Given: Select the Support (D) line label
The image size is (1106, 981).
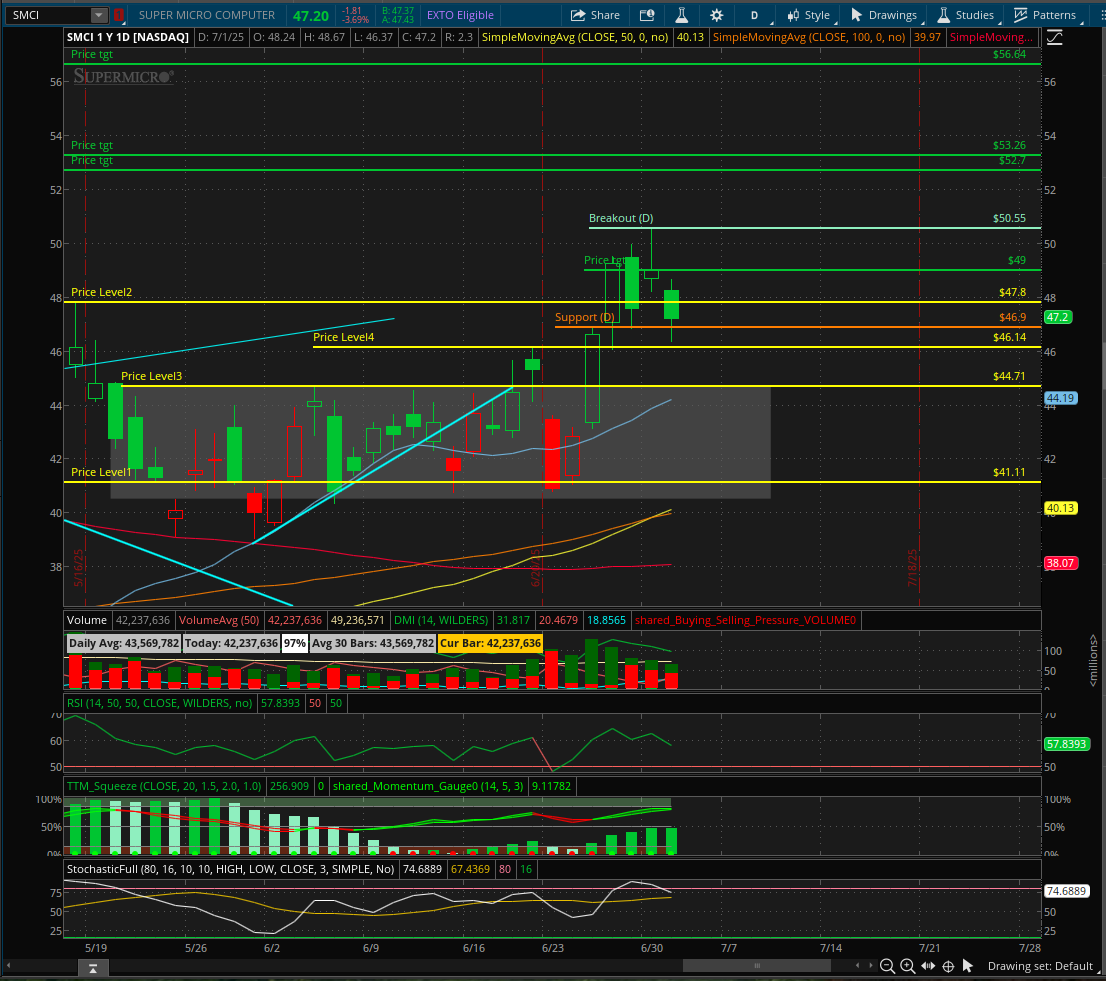Looking at the screenshot, I should (x=585, y=317).
